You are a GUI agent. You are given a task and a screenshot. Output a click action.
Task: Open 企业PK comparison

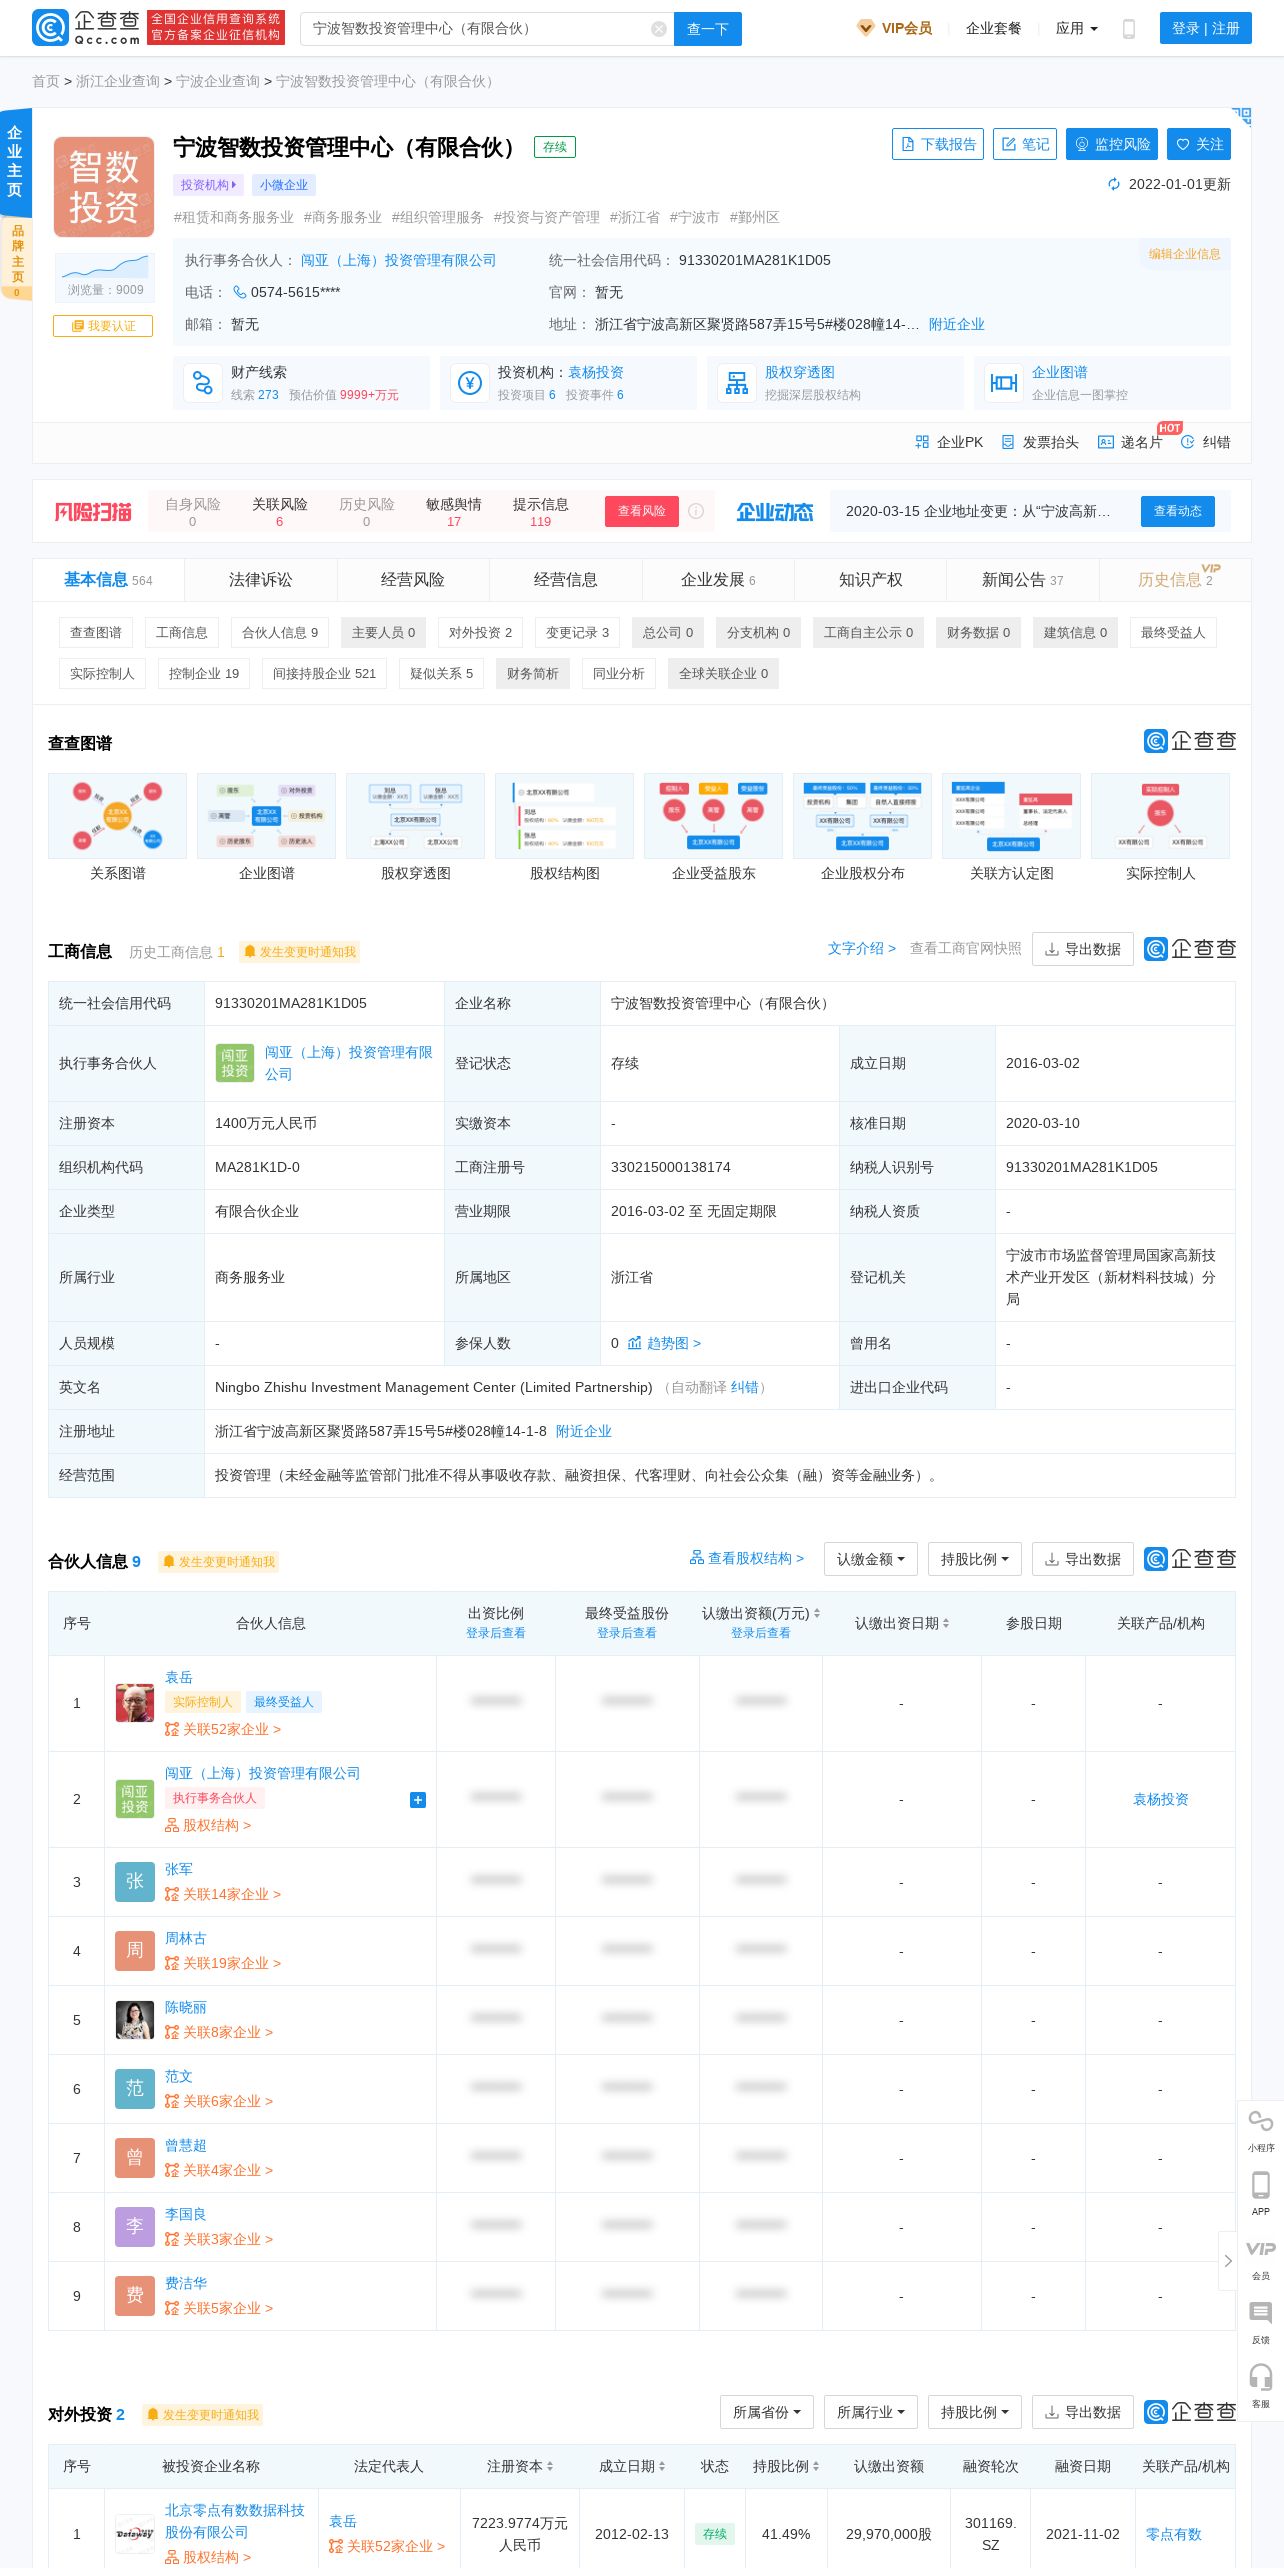(949, 442)
